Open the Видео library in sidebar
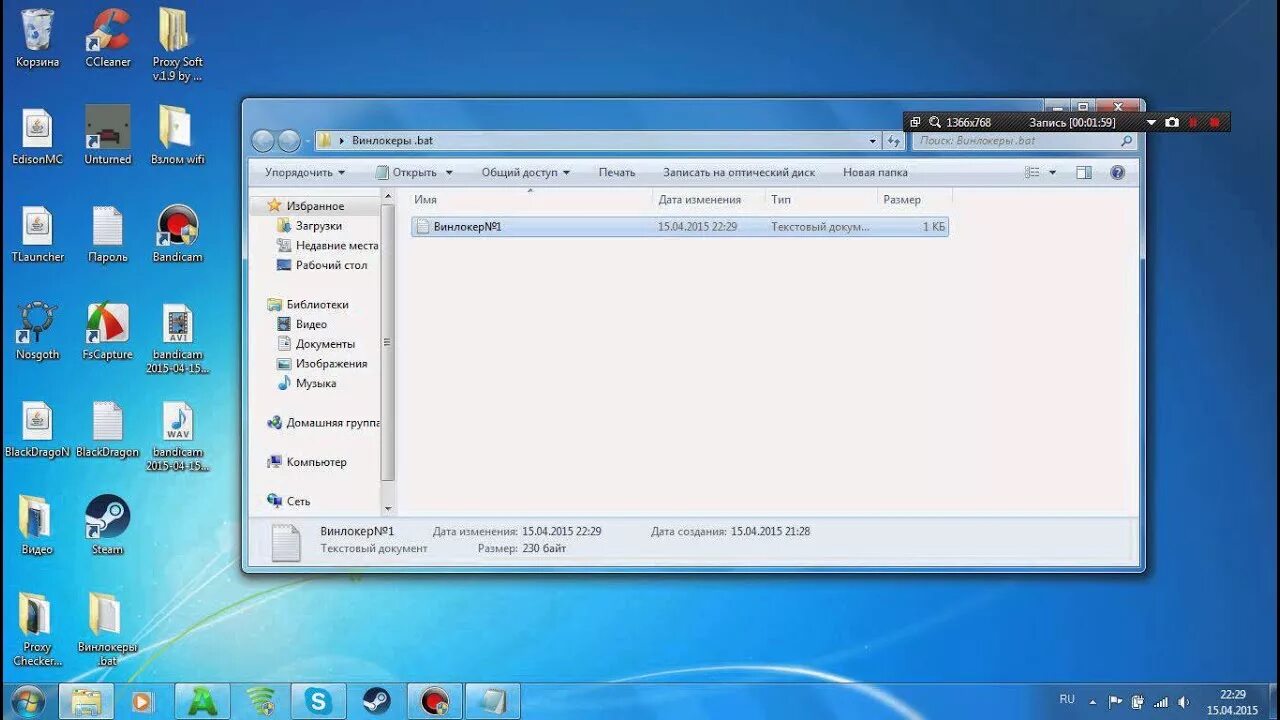1280x720 pixels. pos(302,324)
